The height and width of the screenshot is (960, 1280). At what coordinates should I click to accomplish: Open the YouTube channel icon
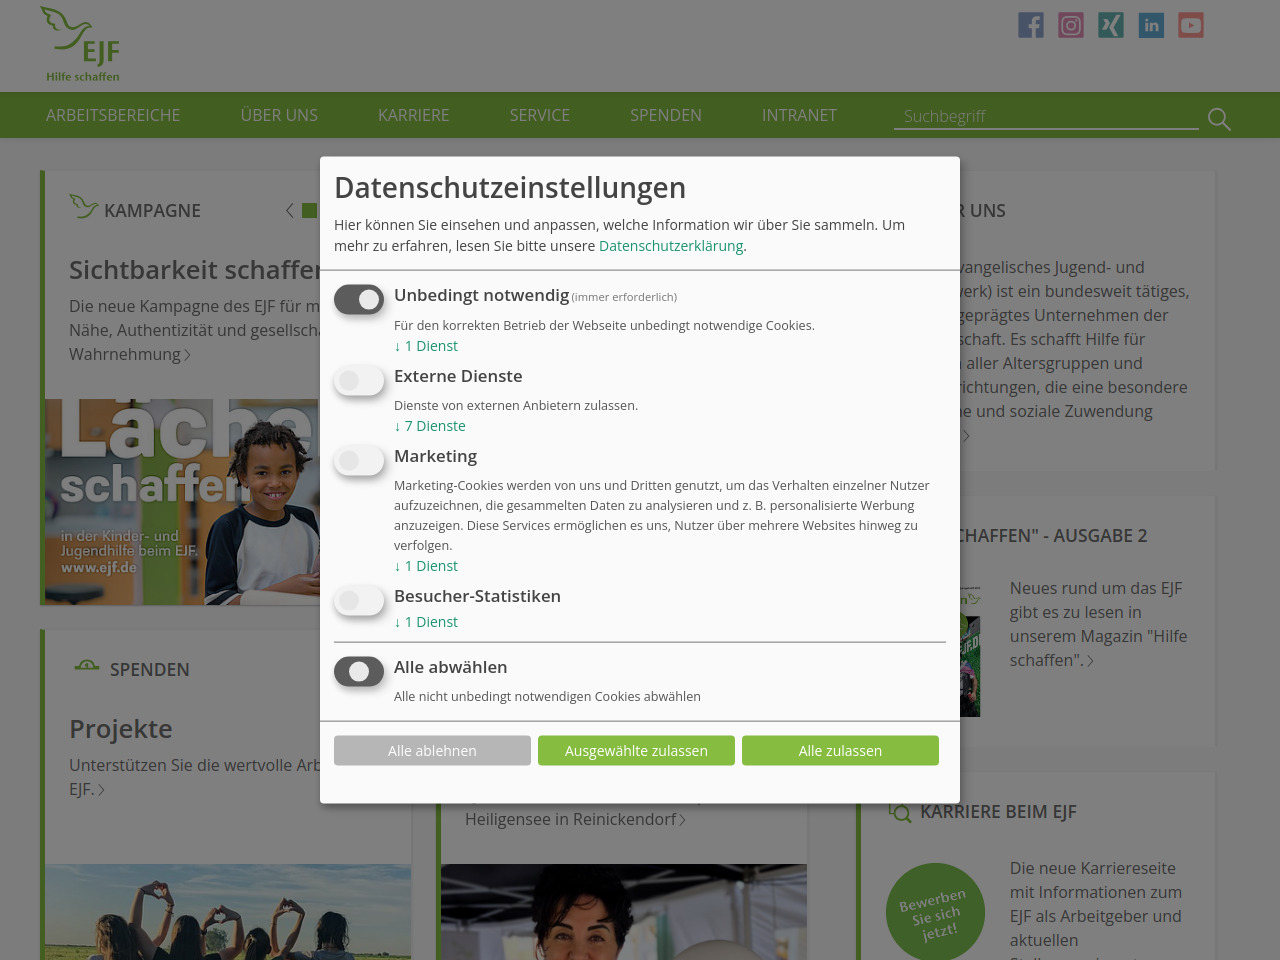[x=1190, y=25]
